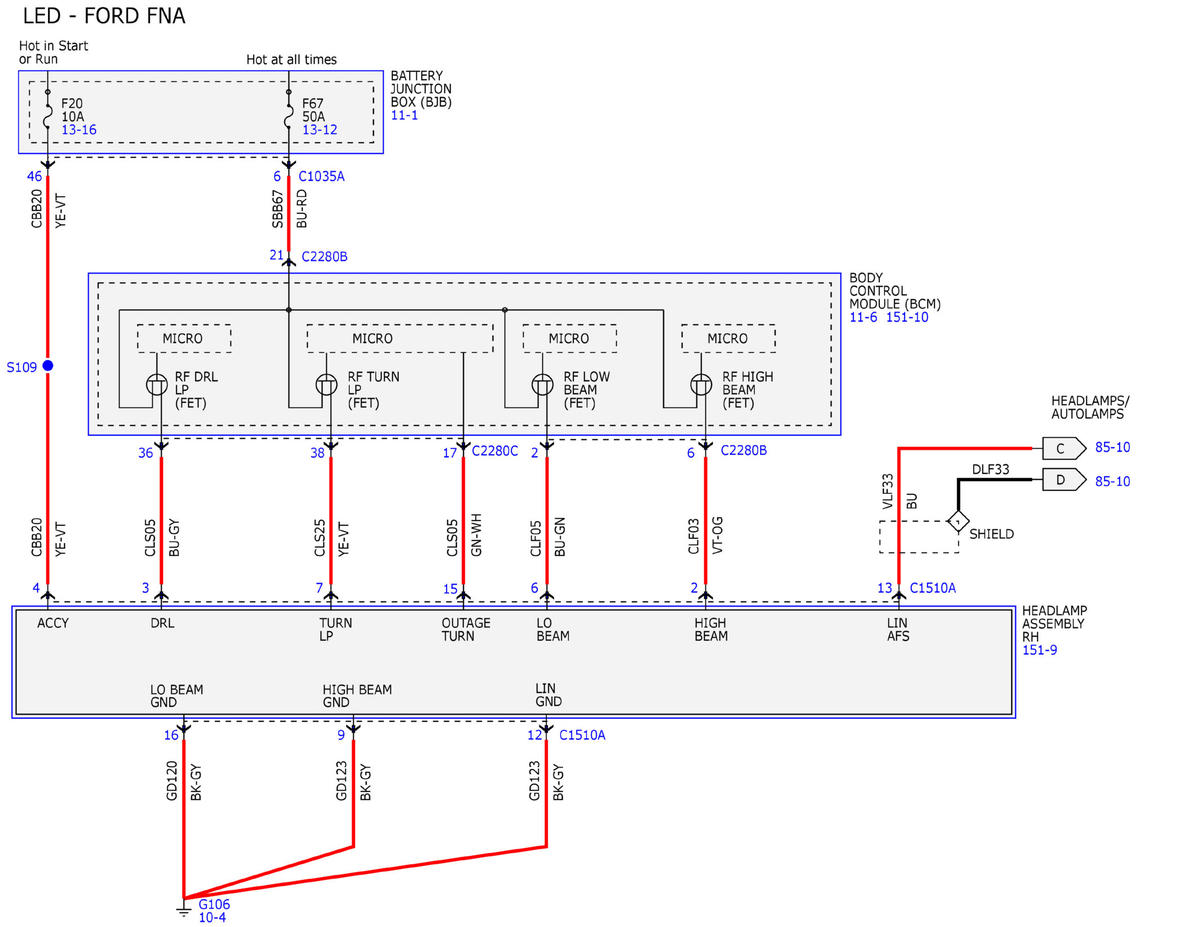Viewport: 1200px width, 927px height.
Task: Click the GN-WH wire color label
Action: (x=476, y=535)
